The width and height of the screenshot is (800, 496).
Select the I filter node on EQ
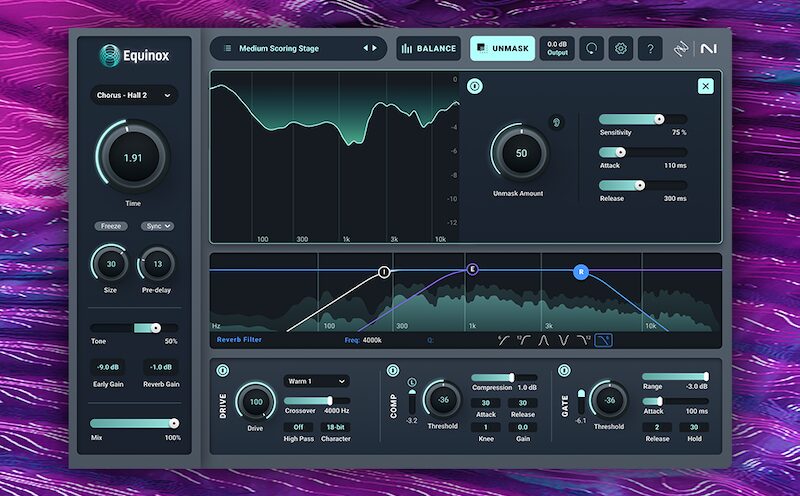(384, 272)
